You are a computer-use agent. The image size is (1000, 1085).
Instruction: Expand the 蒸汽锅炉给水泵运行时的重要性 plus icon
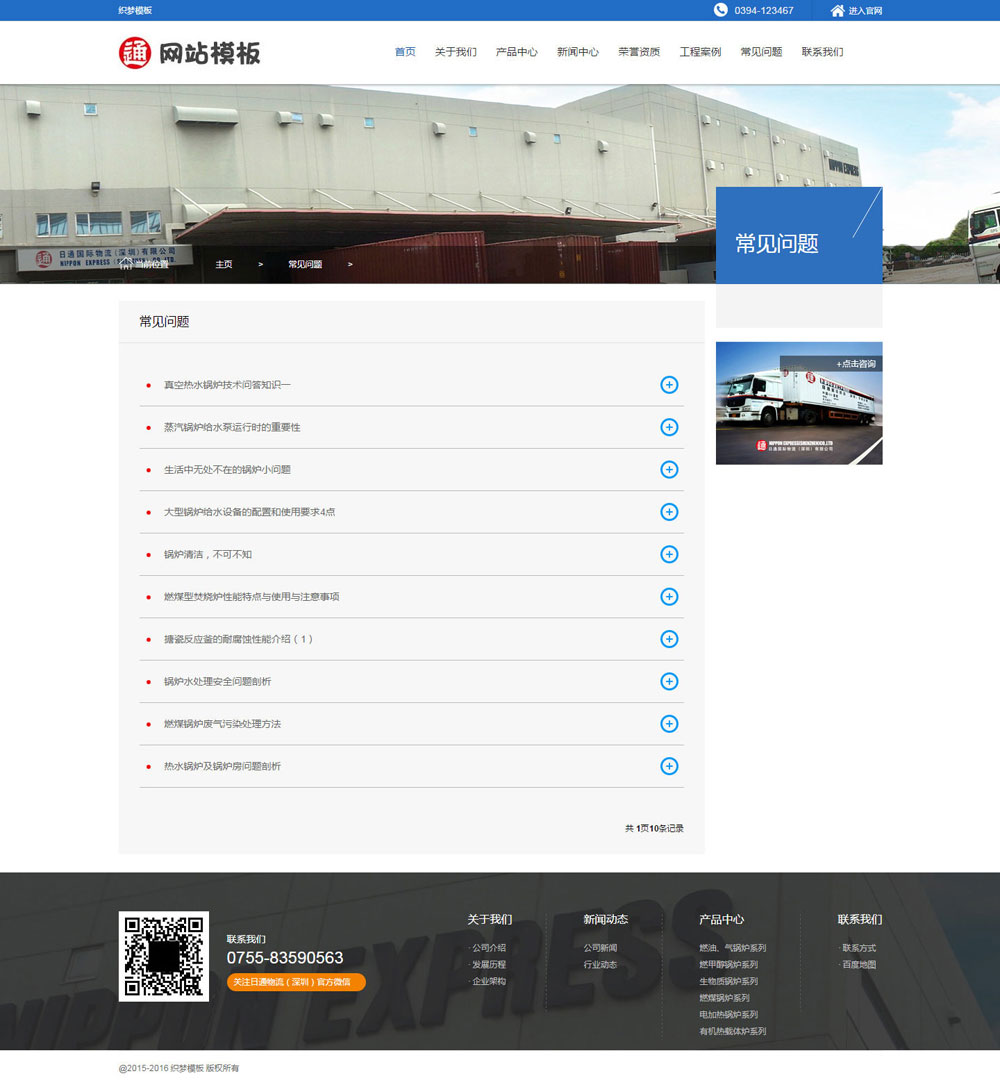pos(669,427)
